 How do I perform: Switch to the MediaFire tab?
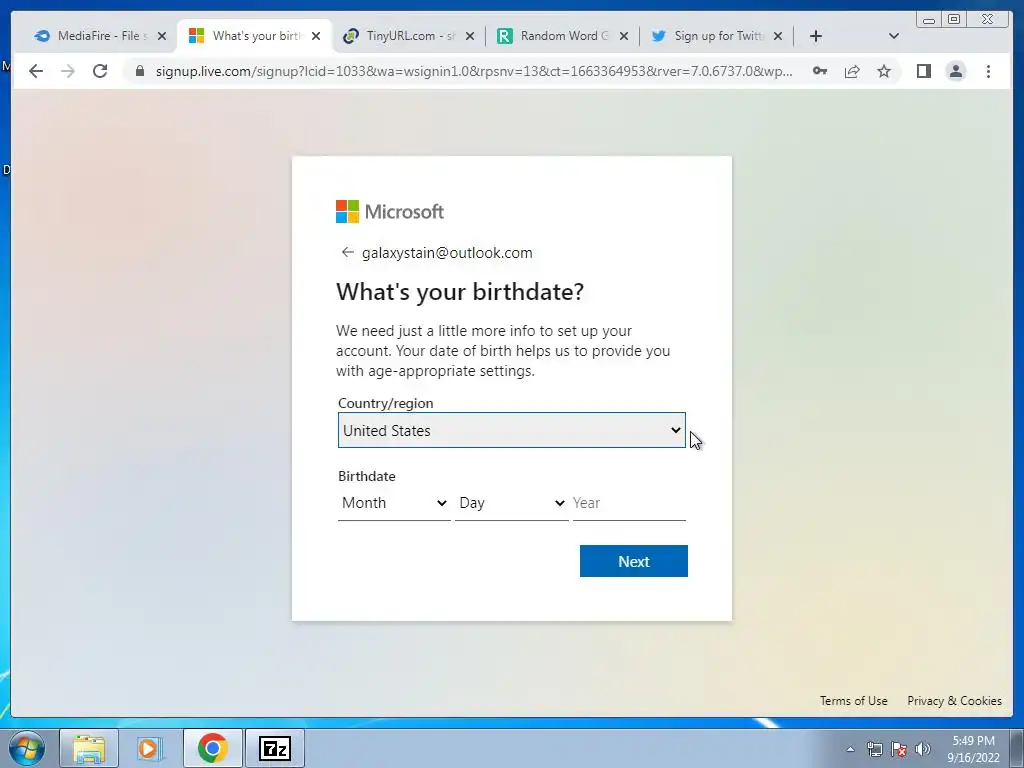click(101, 36)
